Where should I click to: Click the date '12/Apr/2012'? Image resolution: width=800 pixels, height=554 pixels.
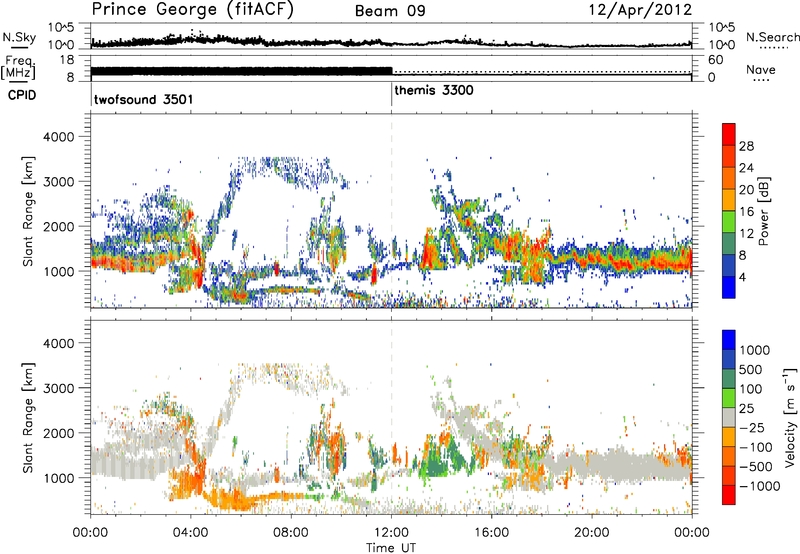pyautogui.click(x=641, y=10)
